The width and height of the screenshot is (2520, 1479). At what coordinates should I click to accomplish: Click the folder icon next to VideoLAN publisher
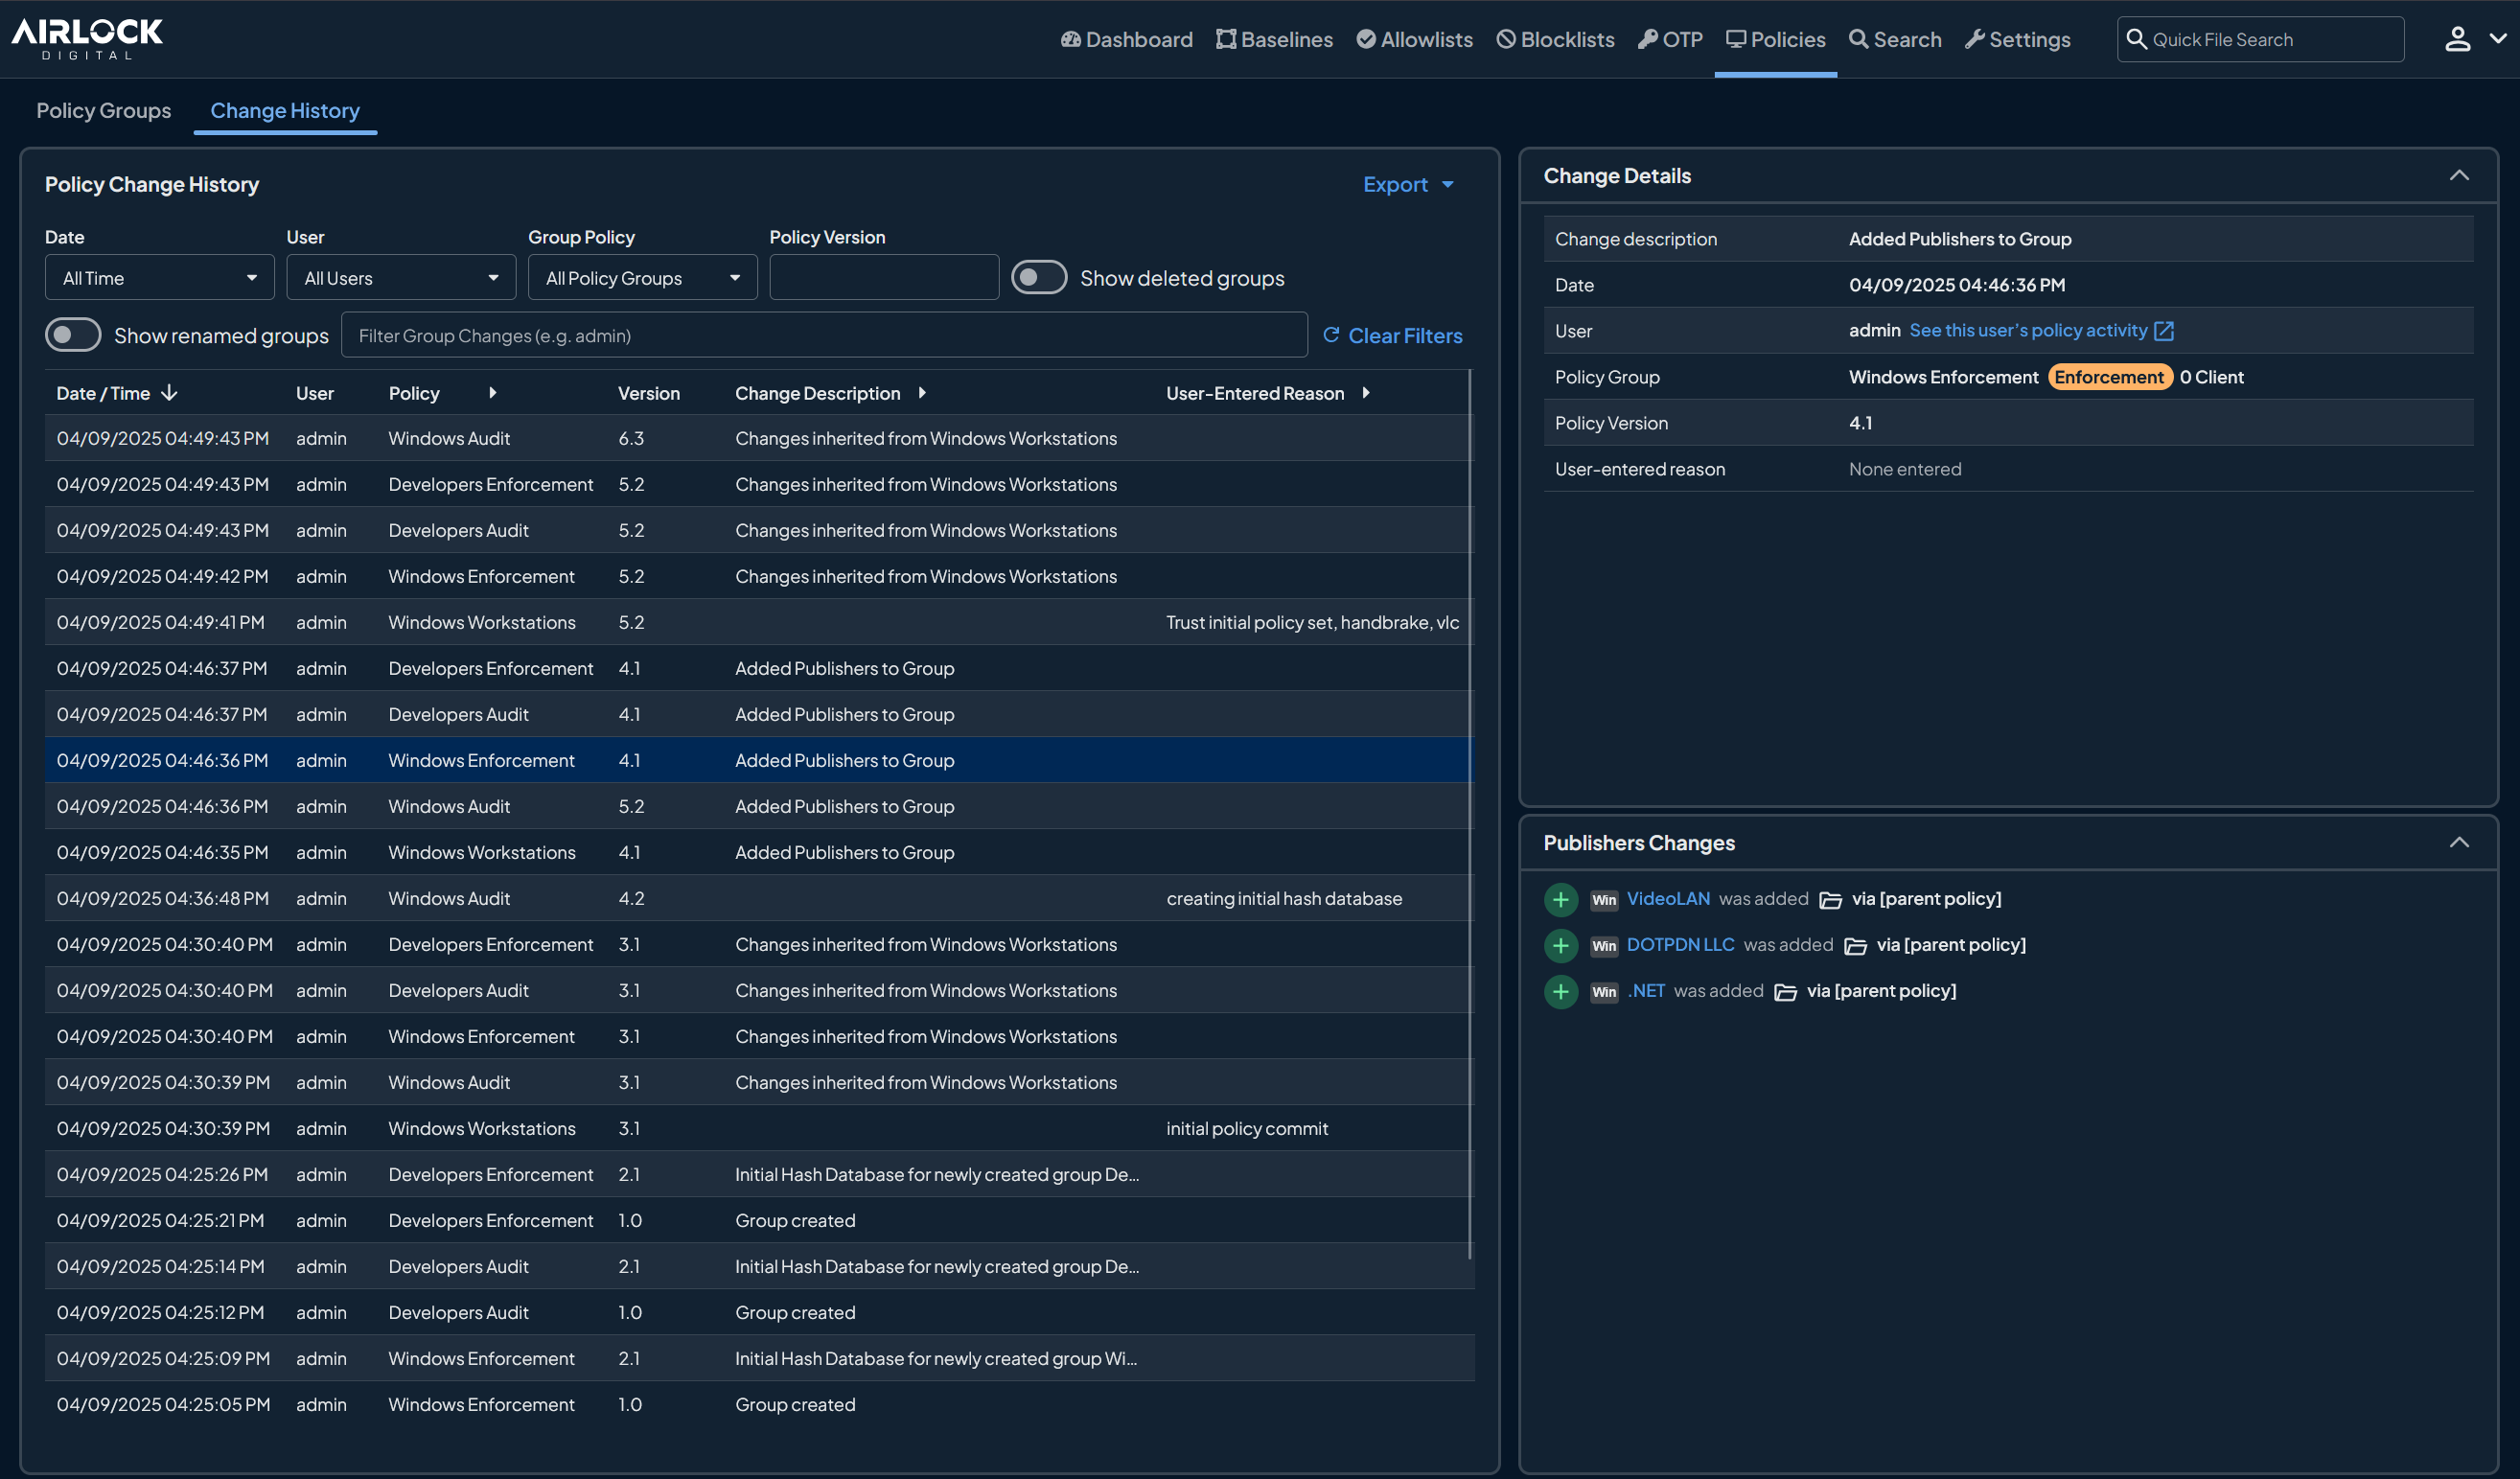[x=1832, y=899]
